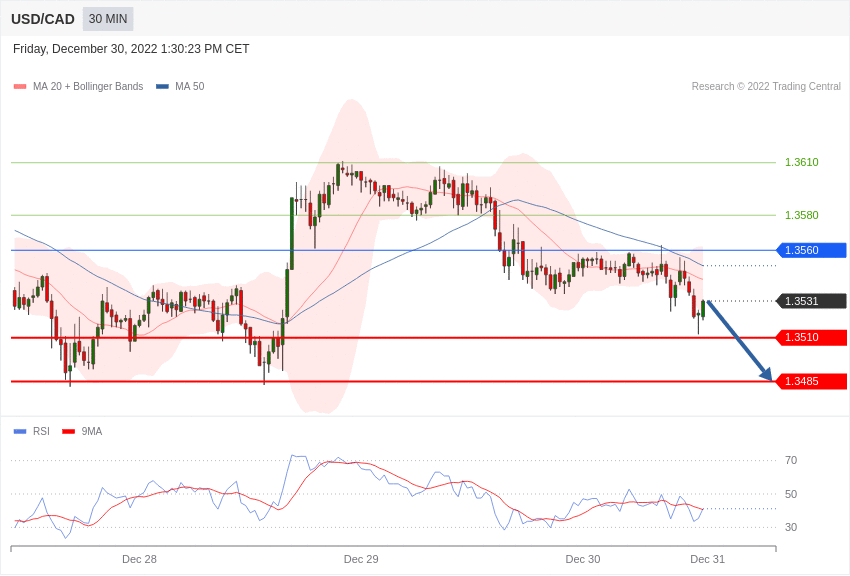Screen dimensions: 850x576
Task: Click the RSI 30 level label
Action: tap(791, 527)
